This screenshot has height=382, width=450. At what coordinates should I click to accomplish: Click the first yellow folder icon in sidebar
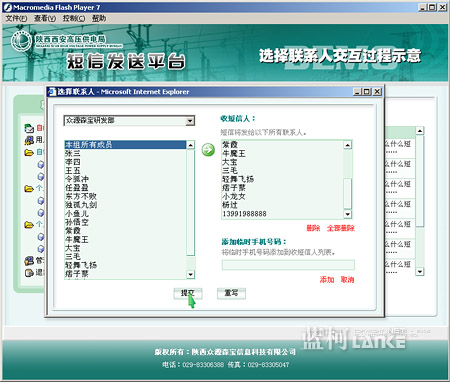pyautogui.click(x=29, y=152)
